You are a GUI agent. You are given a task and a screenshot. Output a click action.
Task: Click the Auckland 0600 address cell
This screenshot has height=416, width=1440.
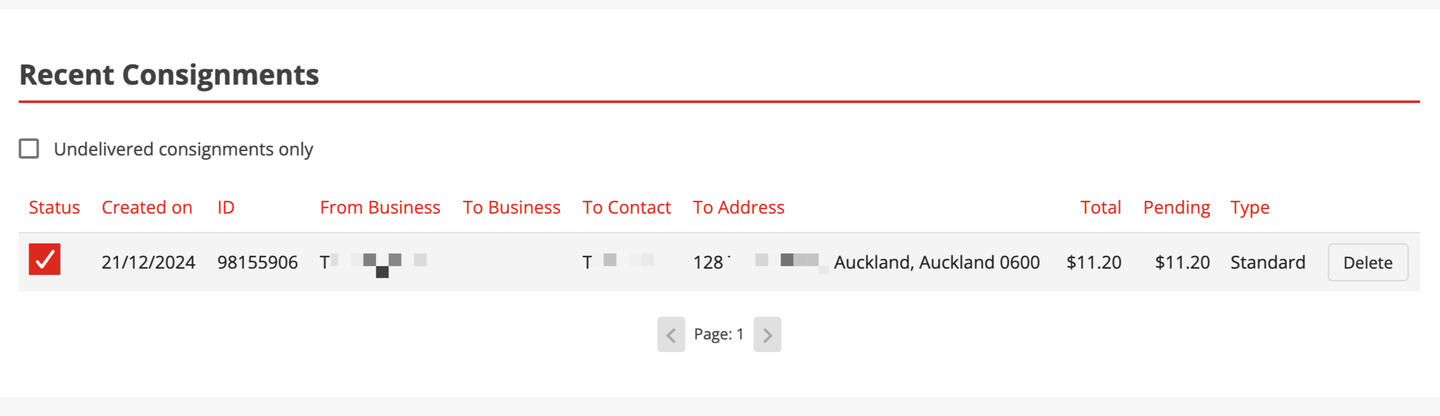[936, 263]
